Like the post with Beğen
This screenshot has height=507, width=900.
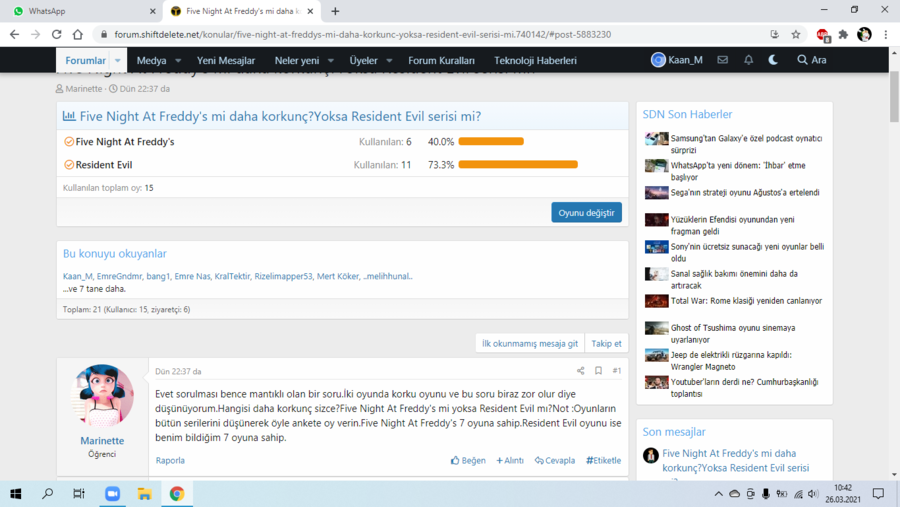point(468,460)
